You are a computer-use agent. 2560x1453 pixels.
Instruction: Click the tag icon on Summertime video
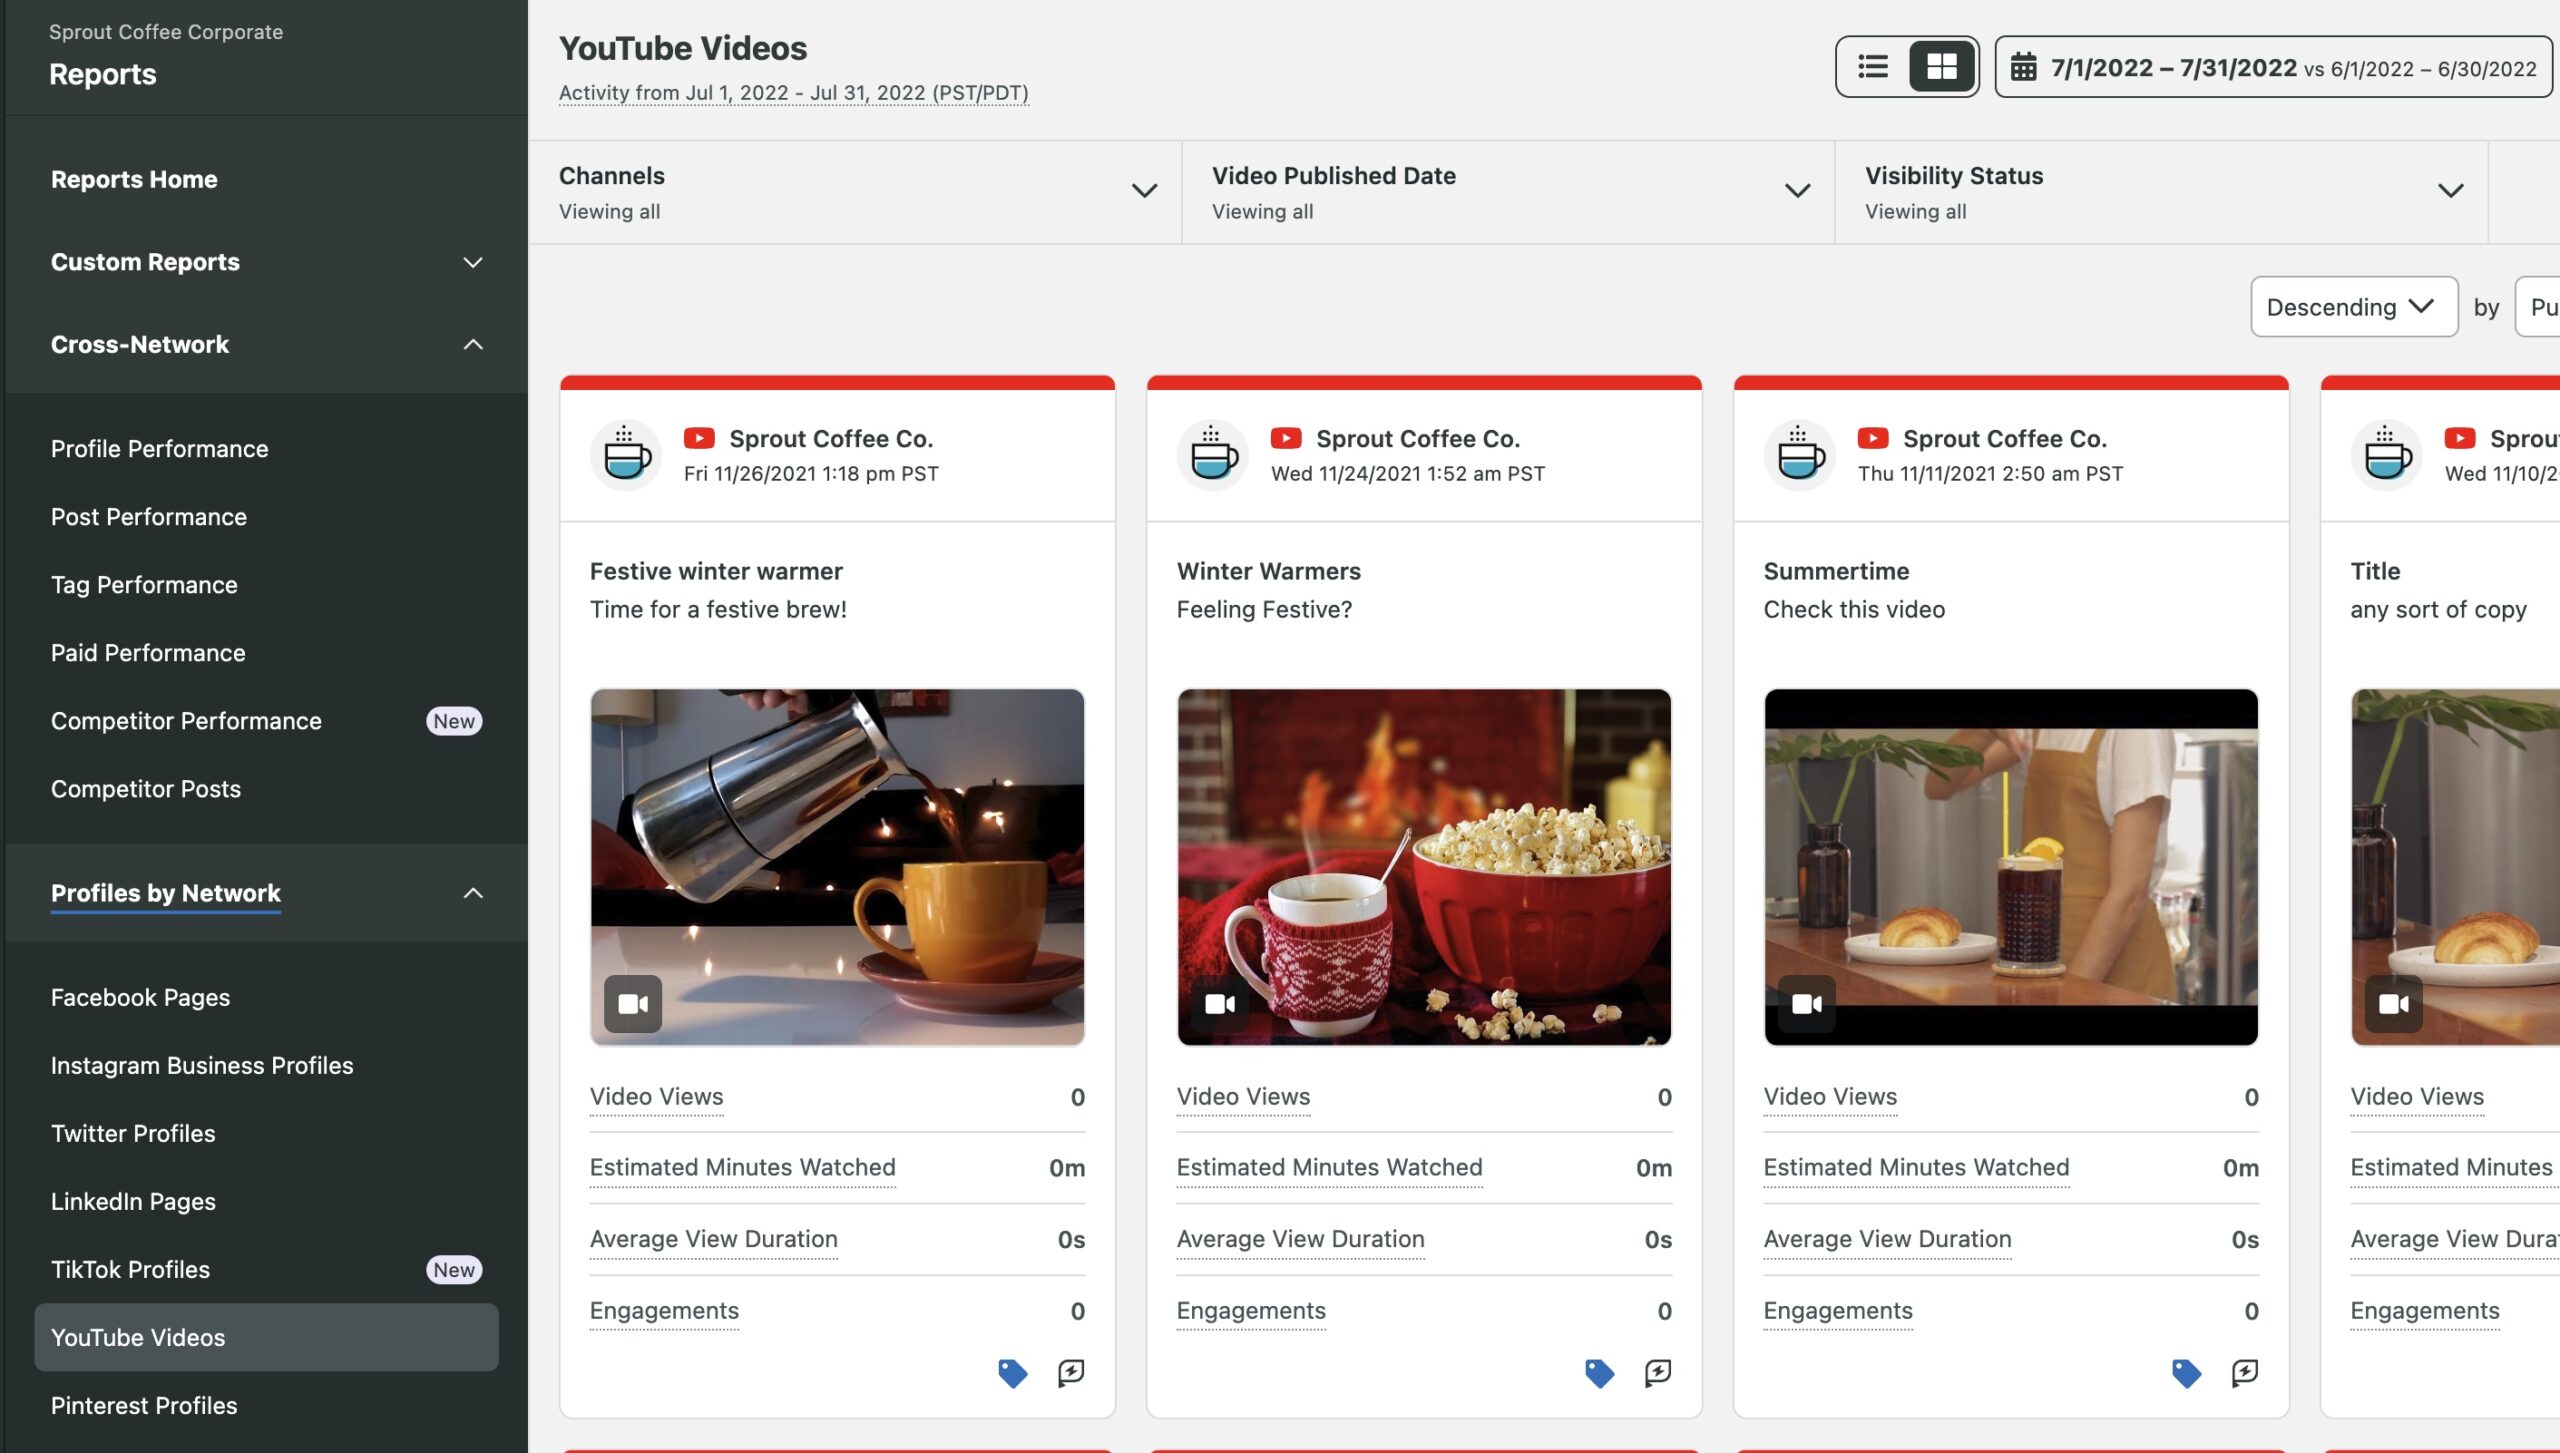coord(2185,1370)
